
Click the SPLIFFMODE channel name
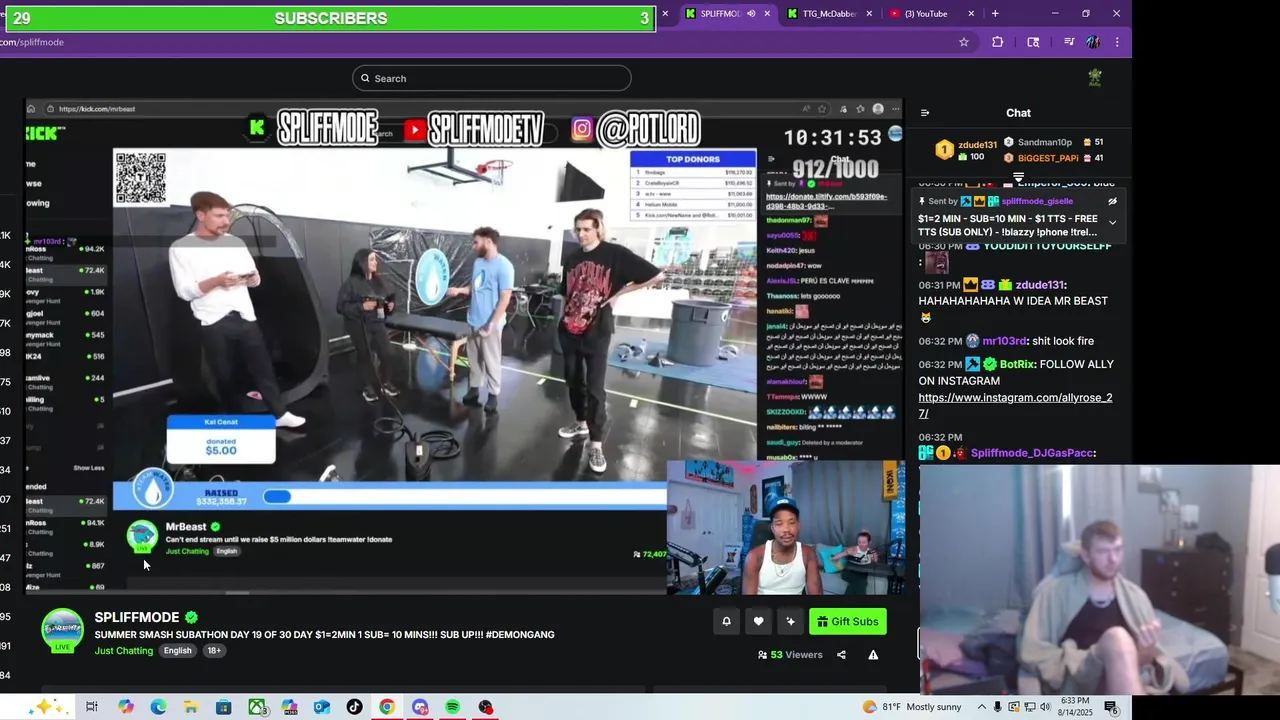137,617
